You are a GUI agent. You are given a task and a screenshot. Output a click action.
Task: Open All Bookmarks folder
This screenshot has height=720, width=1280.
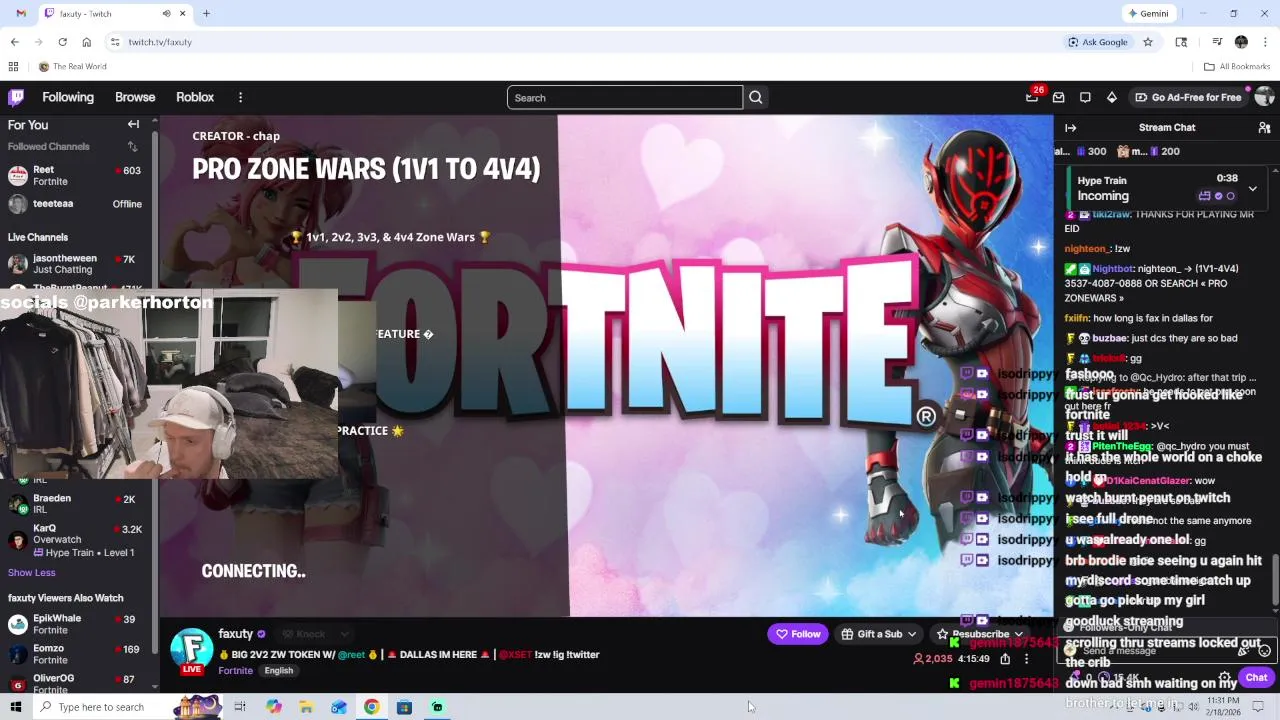tap(1237, 66)
